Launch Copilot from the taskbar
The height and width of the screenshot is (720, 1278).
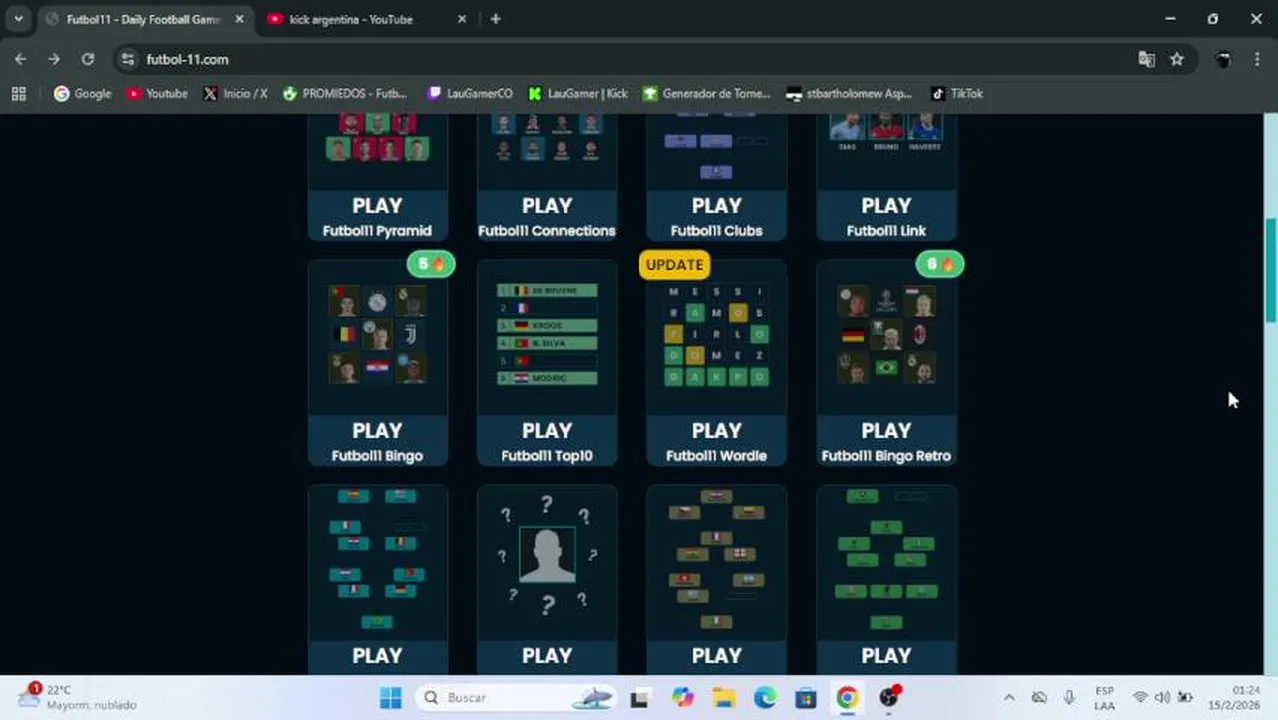pos(683,698)
